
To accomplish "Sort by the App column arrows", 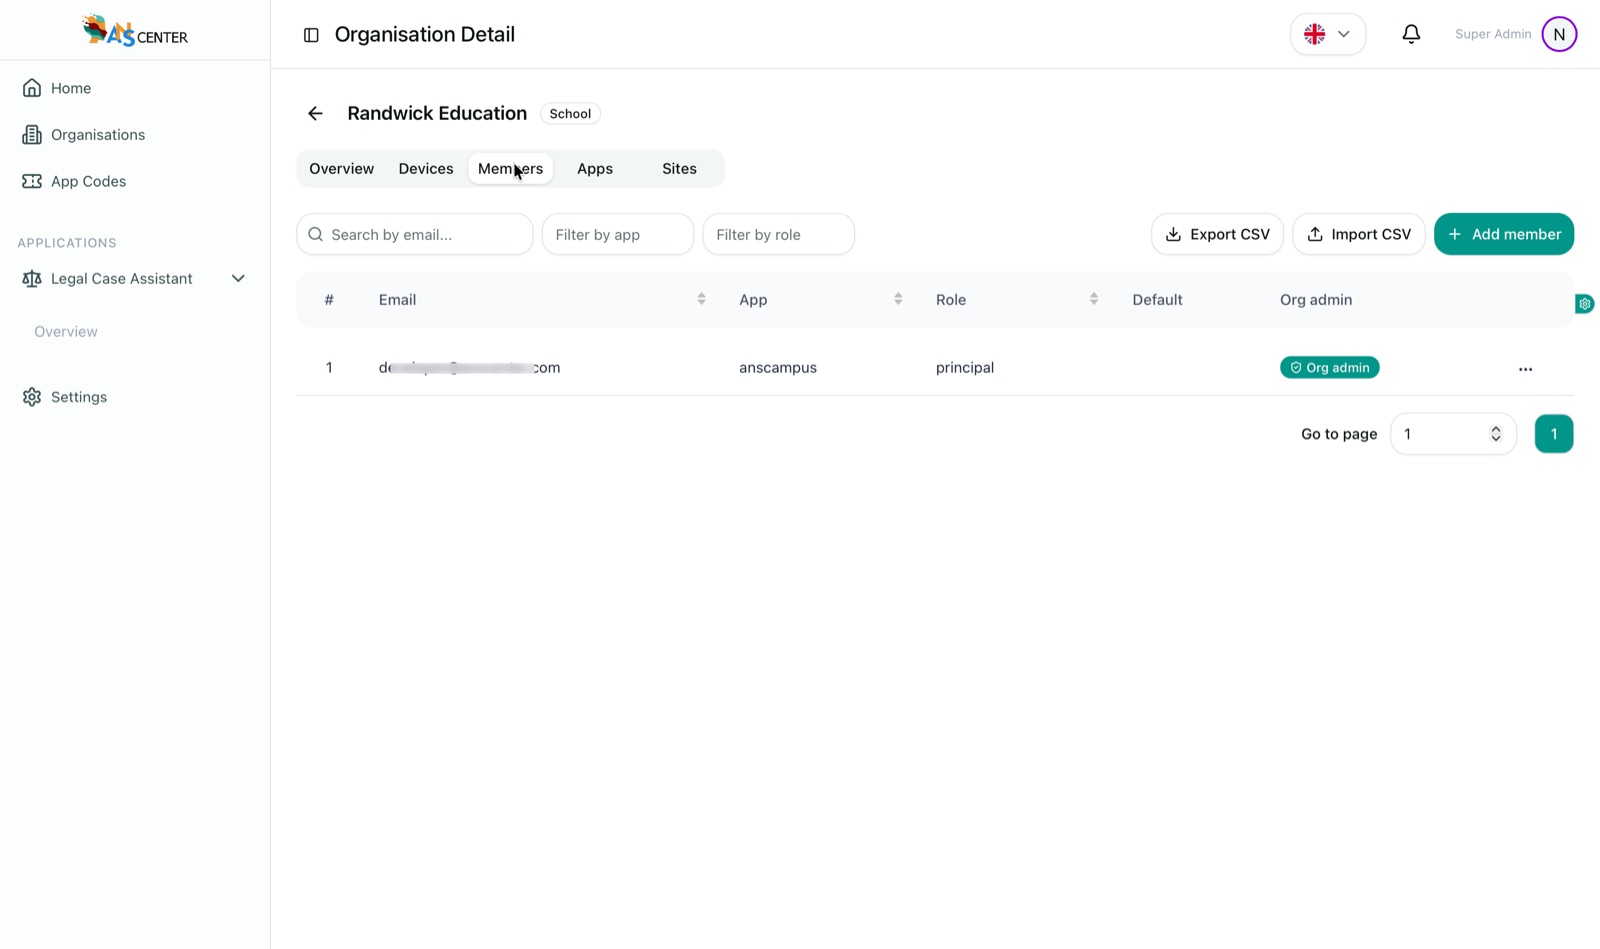I will 898,299.
